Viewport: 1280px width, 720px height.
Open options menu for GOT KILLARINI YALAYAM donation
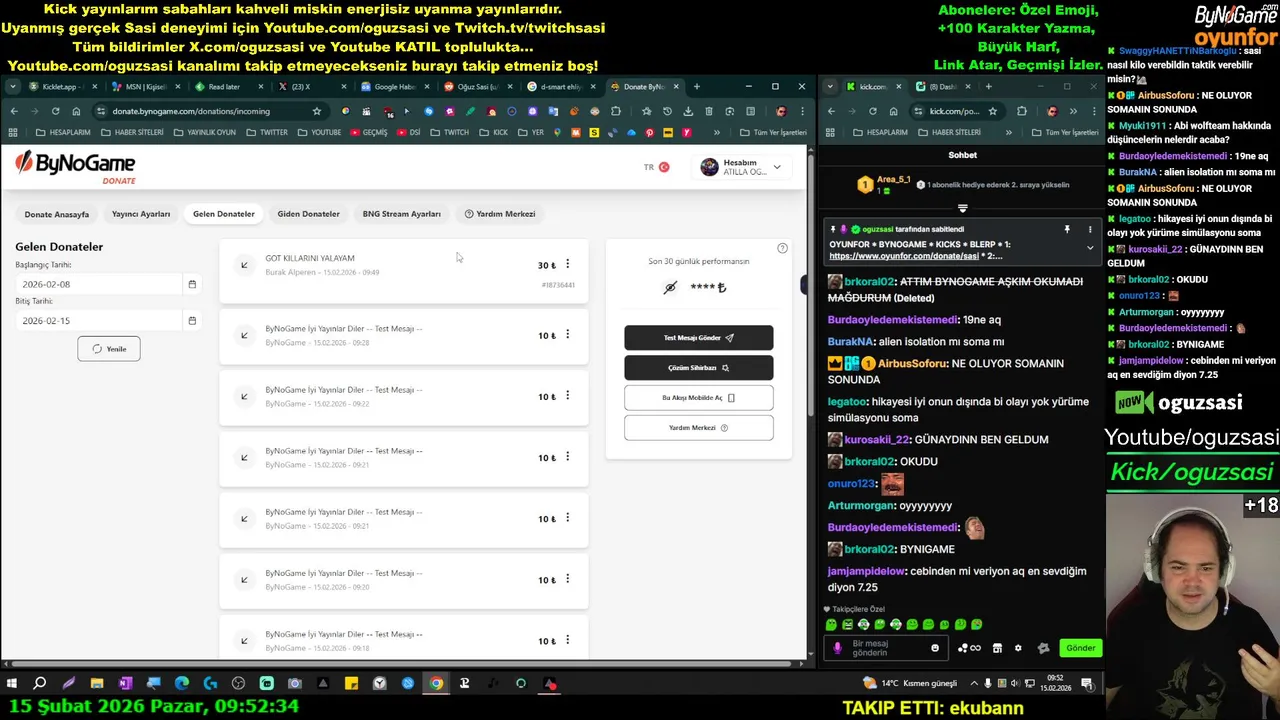click(567, 264)
